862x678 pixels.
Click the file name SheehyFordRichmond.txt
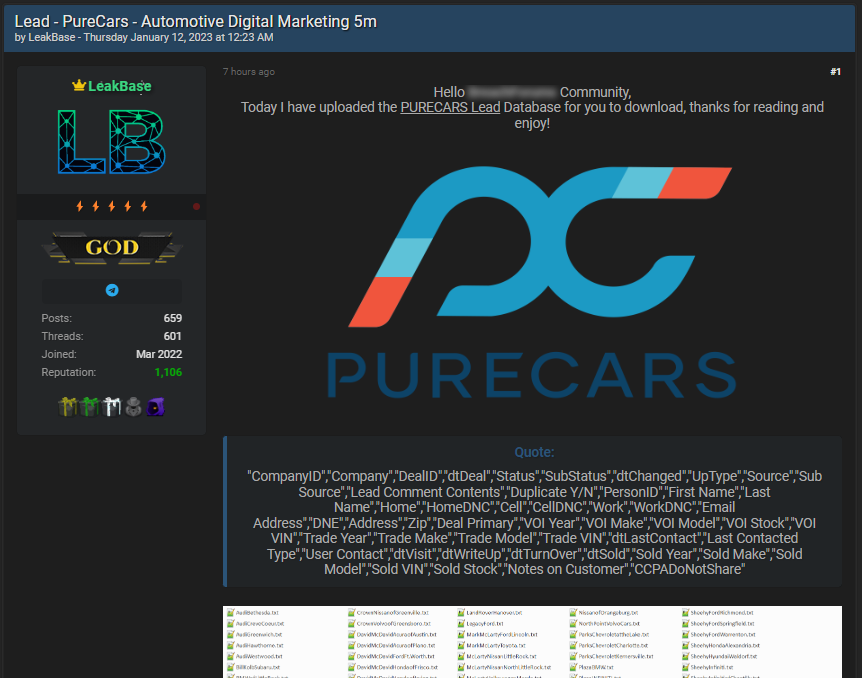pyautogui.click(x=722, y=612)
